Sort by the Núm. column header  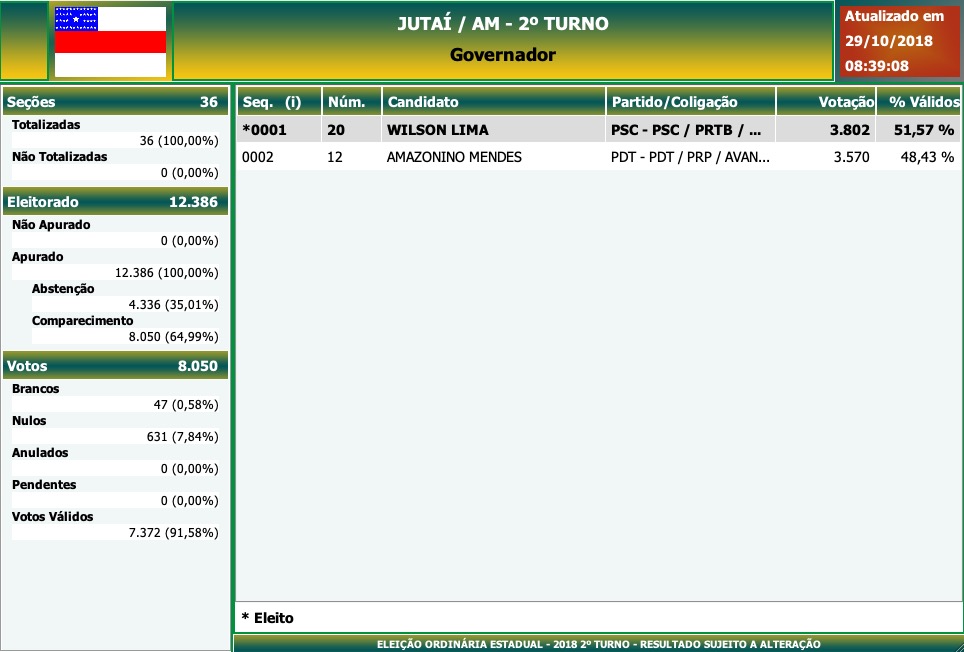tap(352, 102)
